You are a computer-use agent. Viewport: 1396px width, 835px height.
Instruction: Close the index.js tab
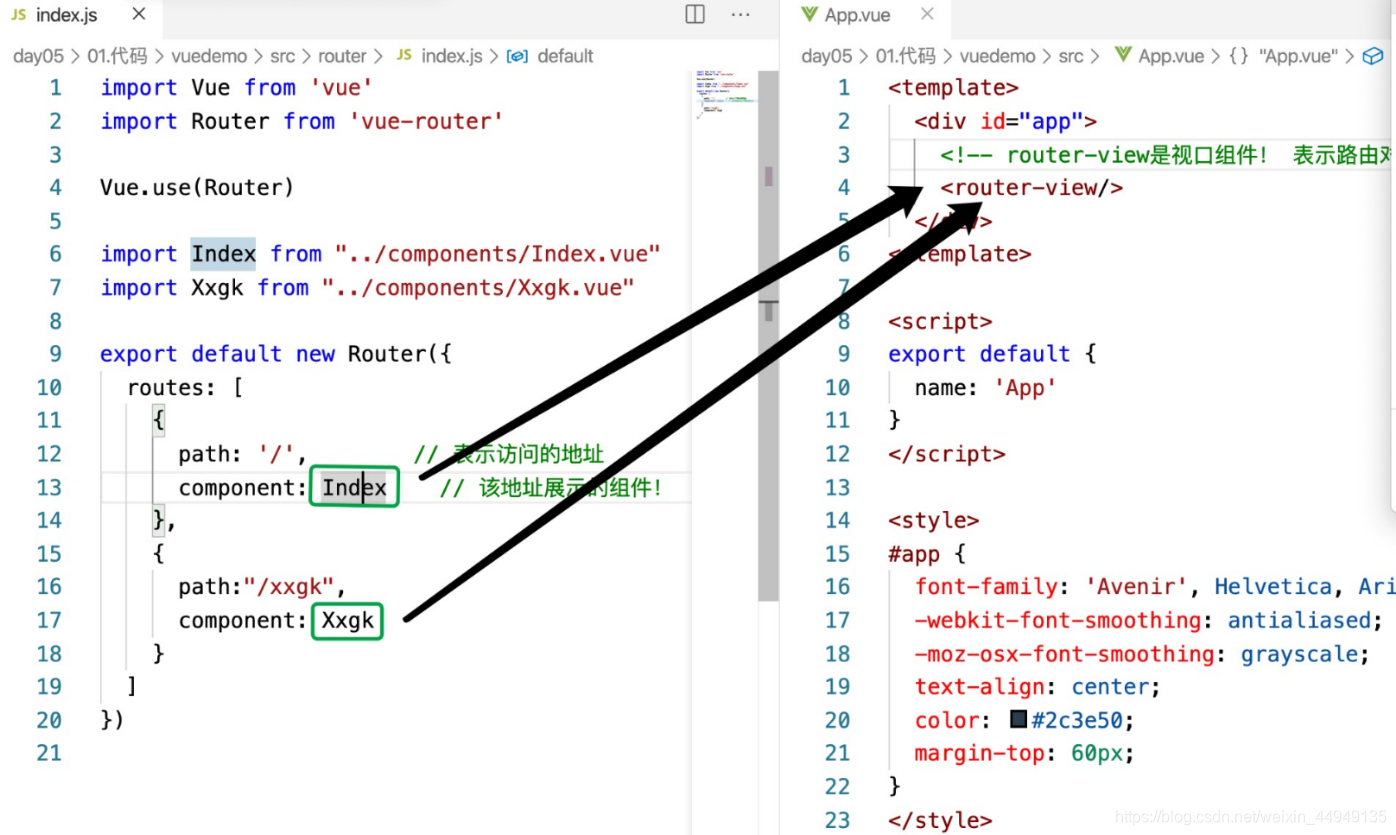click(x=139, y=14)
